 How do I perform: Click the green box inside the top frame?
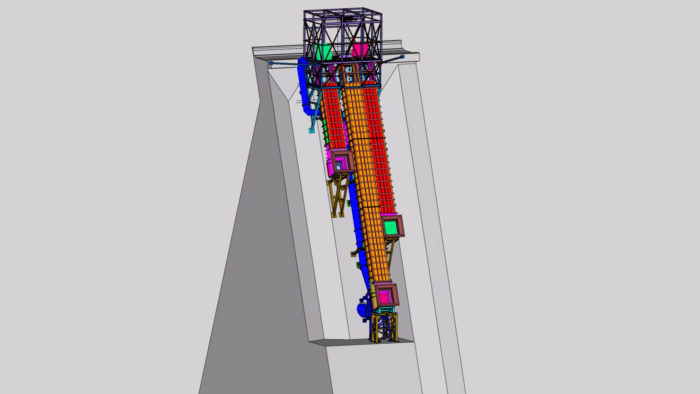coord(323,52)
